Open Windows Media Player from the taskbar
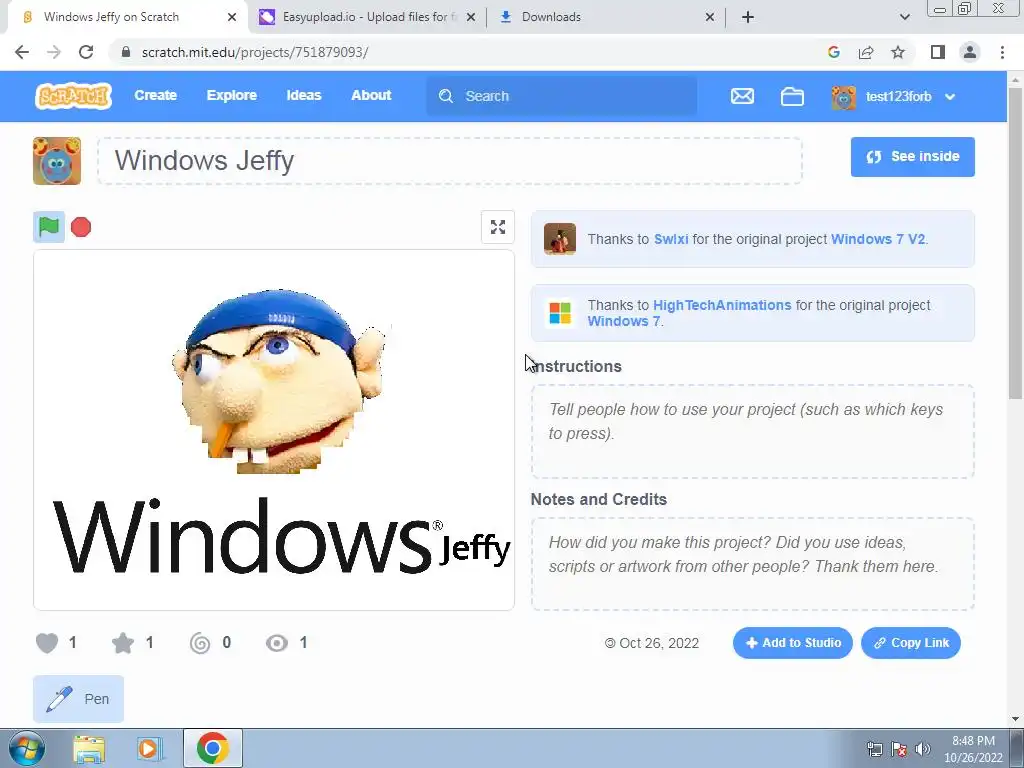The width and height of the screenshot is (1024, 768). [x=149, y=749]
